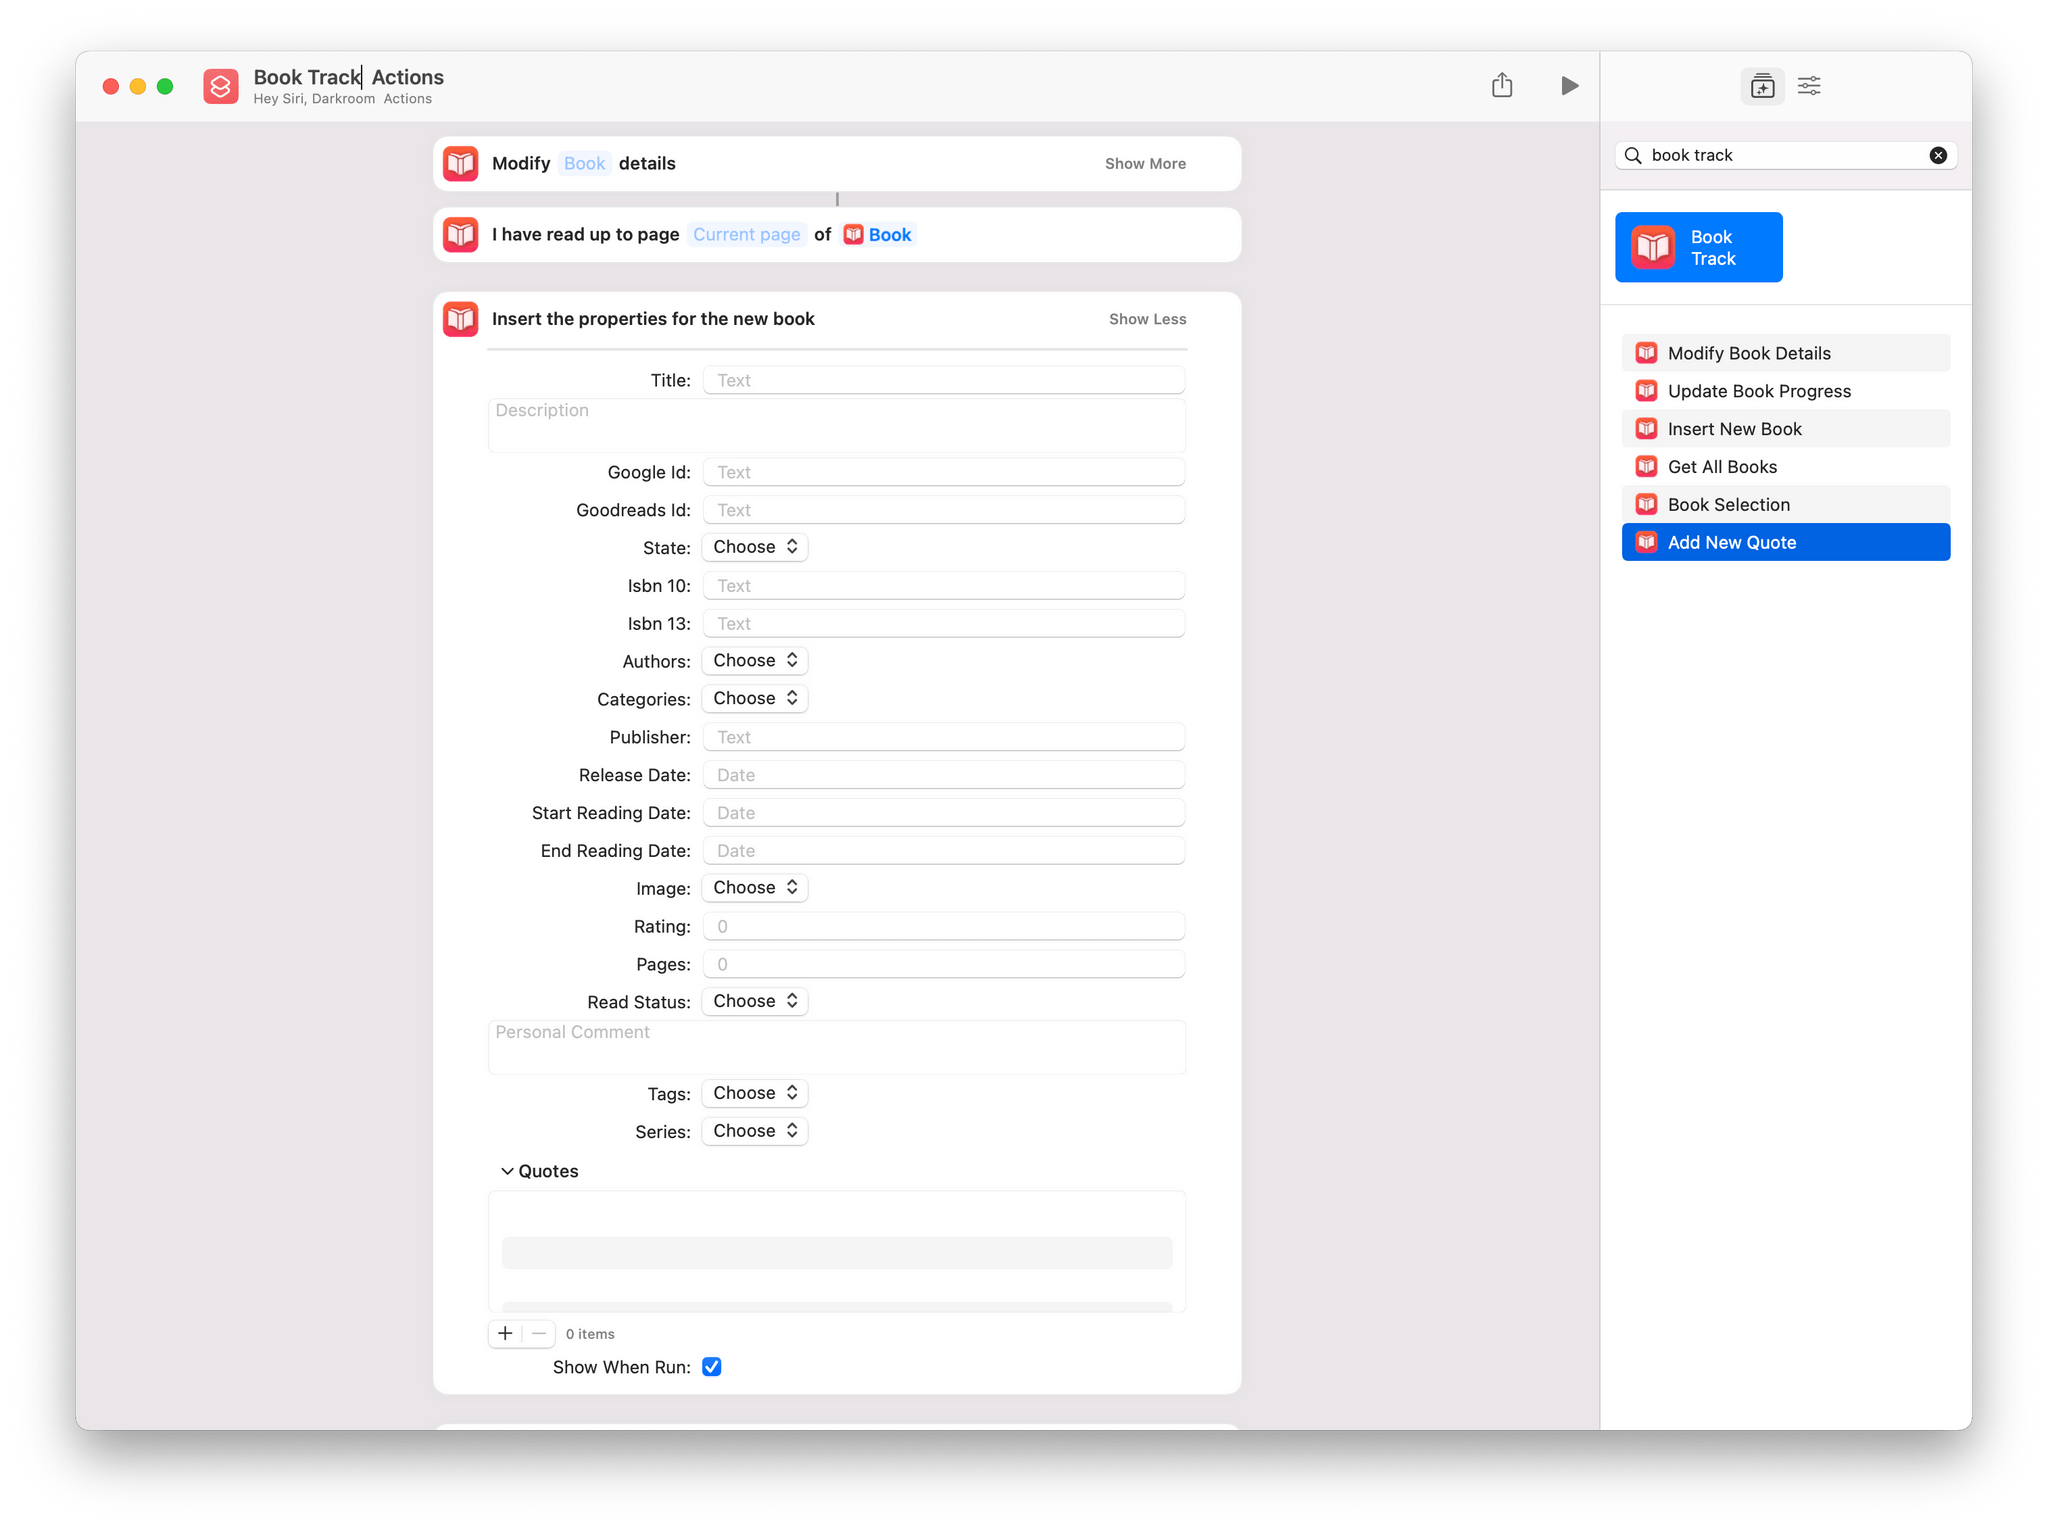This screenshot has width=2048, height=1530.
Task: Click Insert New Book action icon
Action: click(x=1648, y=428)
